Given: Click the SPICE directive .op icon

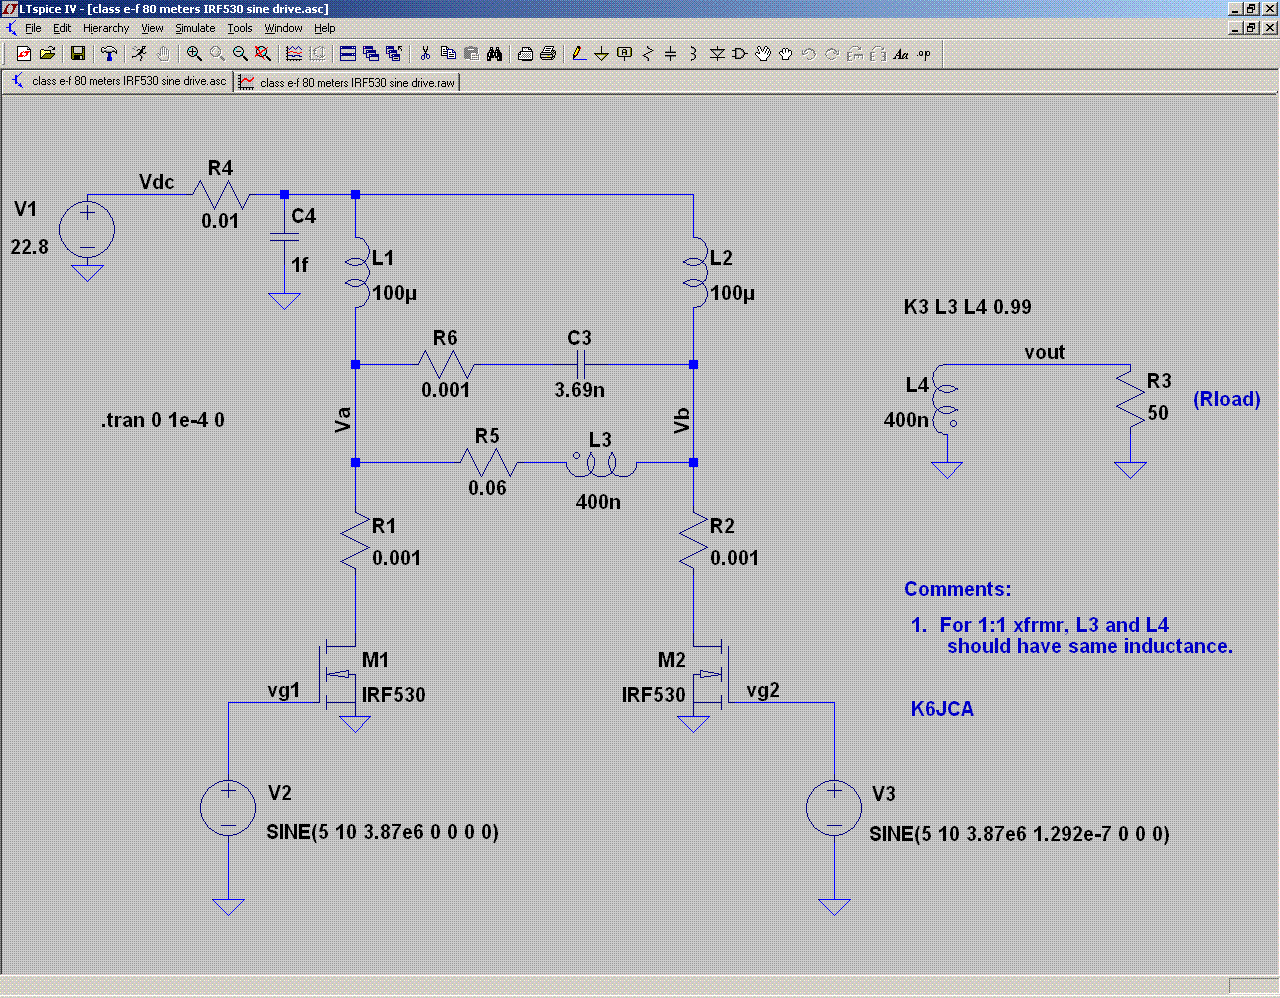Looking at the screenshot, I should coord(924,54).
